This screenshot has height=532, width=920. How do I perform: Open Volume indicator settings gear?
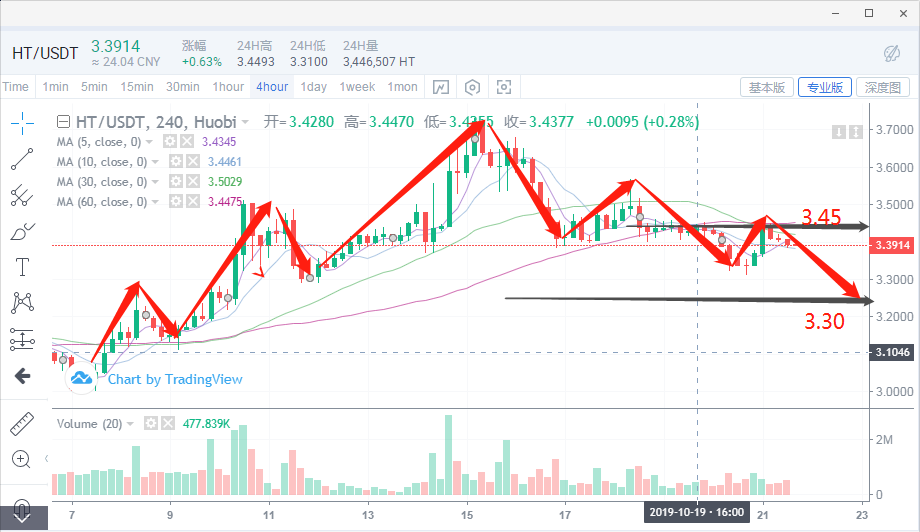[x=151, y=423]
